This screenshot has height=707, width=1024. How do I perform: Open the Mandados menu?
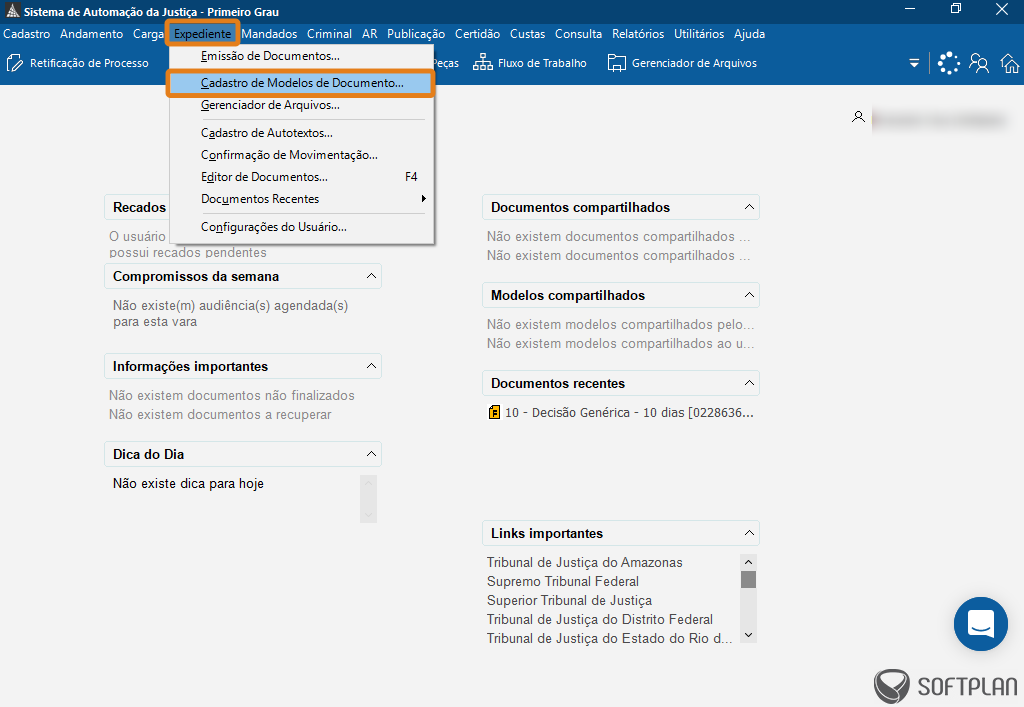pos(269,34)
